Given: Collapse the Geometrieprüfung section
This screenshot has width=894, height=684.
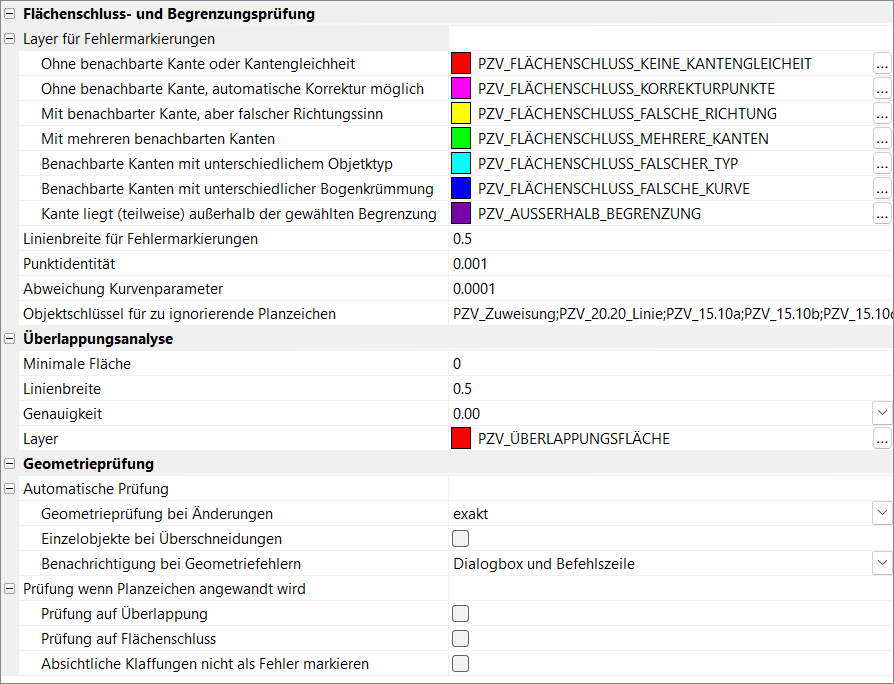Looking at the screenshot, I should [10, 464].
